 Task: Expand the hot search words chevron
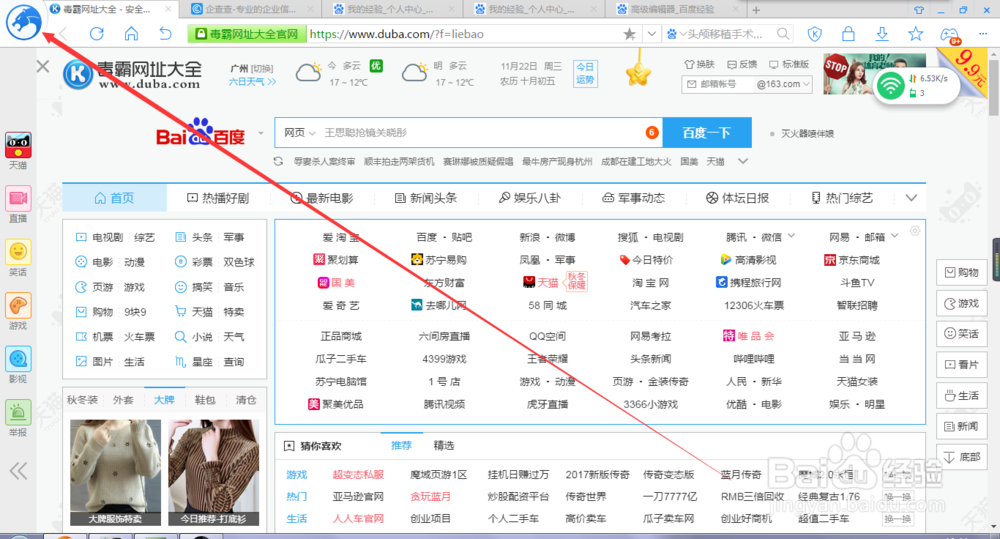(x=742, y=161)
